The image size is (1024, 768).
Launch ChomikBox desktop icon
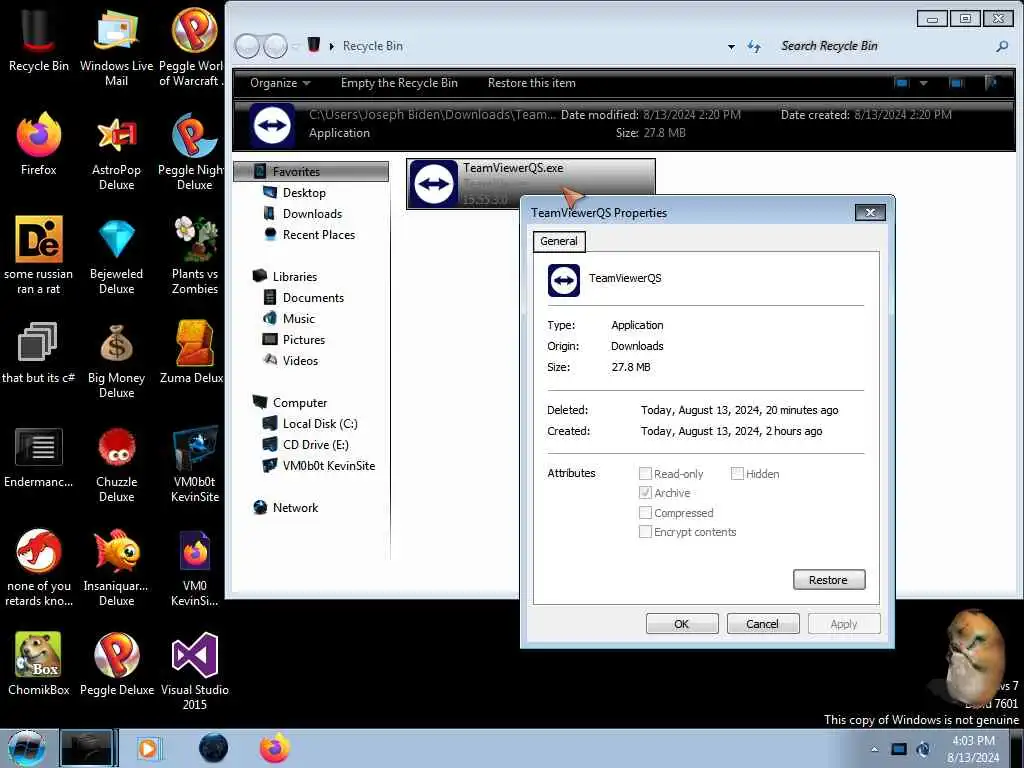[x=39, y=664]
